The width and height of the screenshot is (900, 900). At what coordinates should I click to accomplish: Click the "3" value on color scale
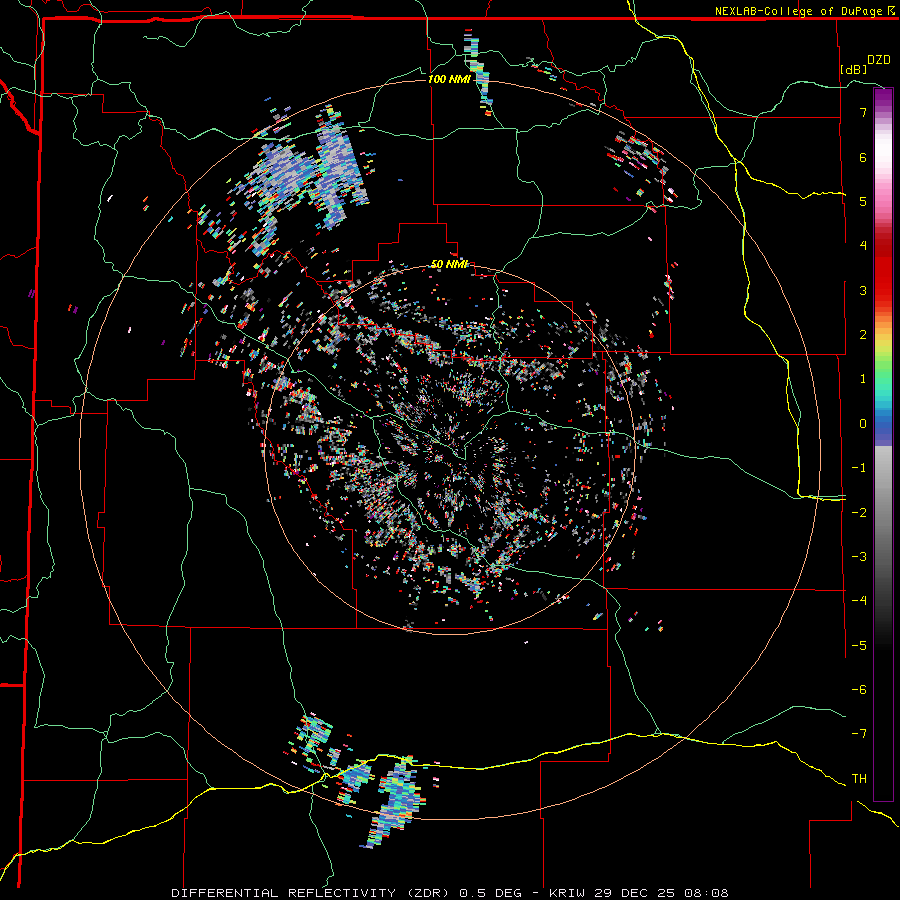tap(863, 290)
